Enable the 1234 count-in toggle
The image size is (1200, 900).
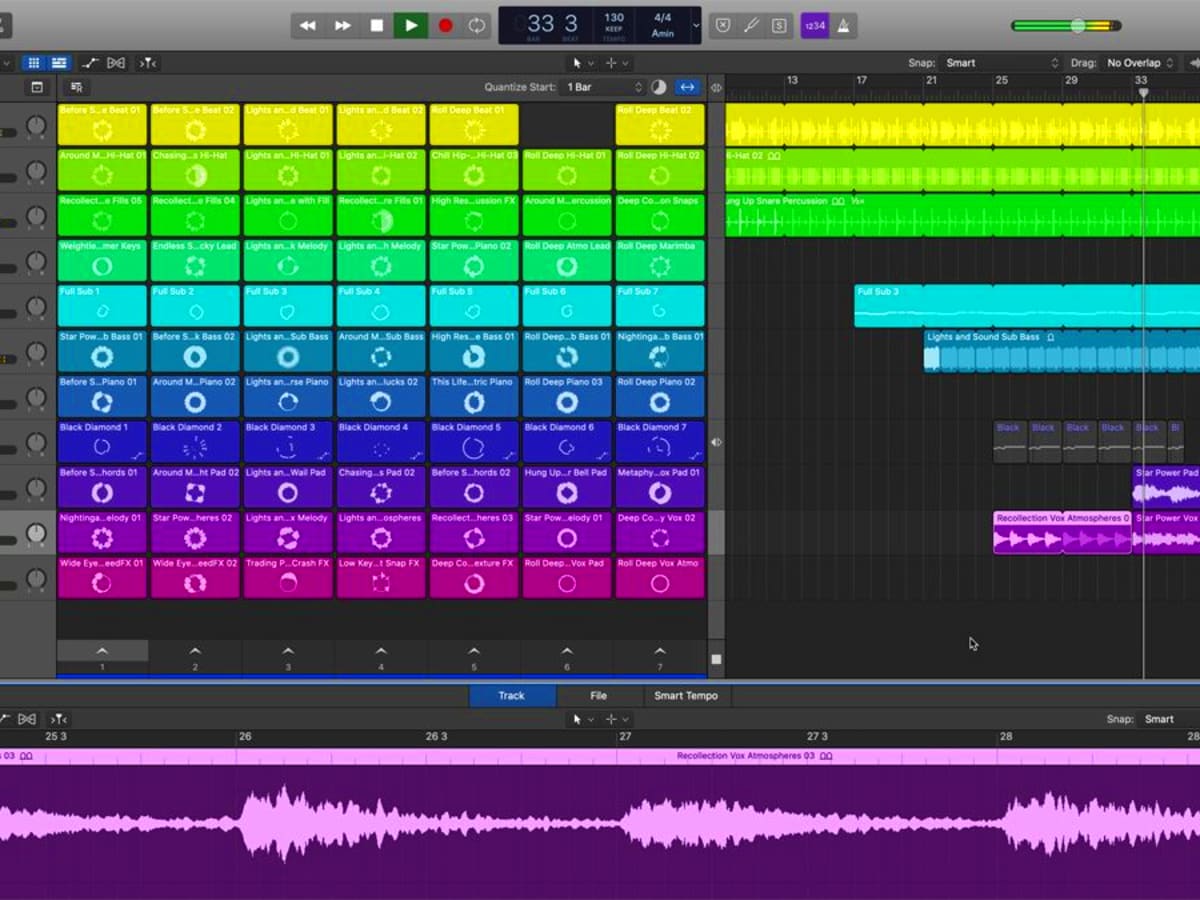click(x=814, y=25)
